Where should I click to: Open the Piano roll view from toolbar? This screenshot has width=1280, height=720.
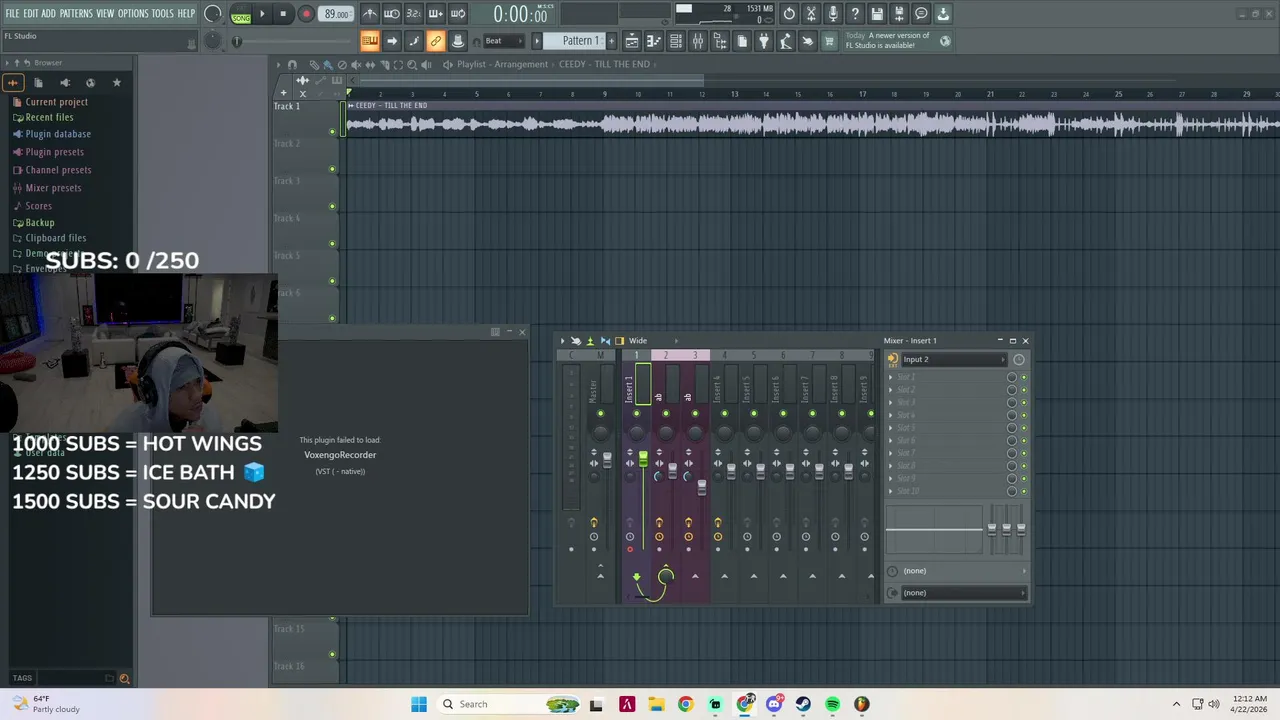point(654,41)
